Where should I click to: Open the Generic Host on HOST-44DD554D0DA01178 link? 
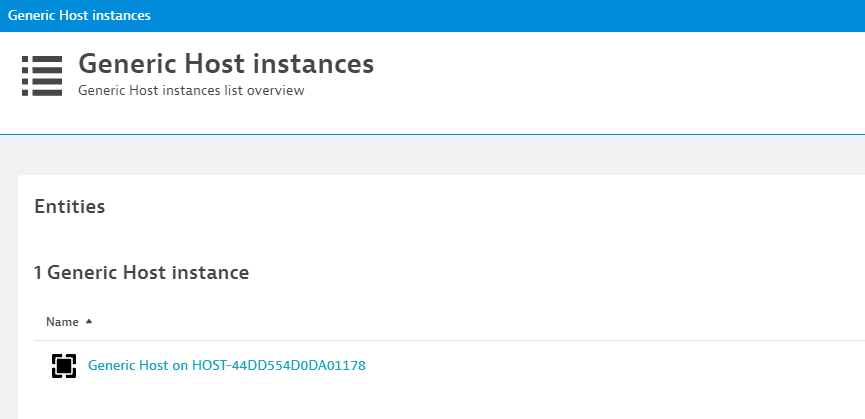(x=226, y=366)
